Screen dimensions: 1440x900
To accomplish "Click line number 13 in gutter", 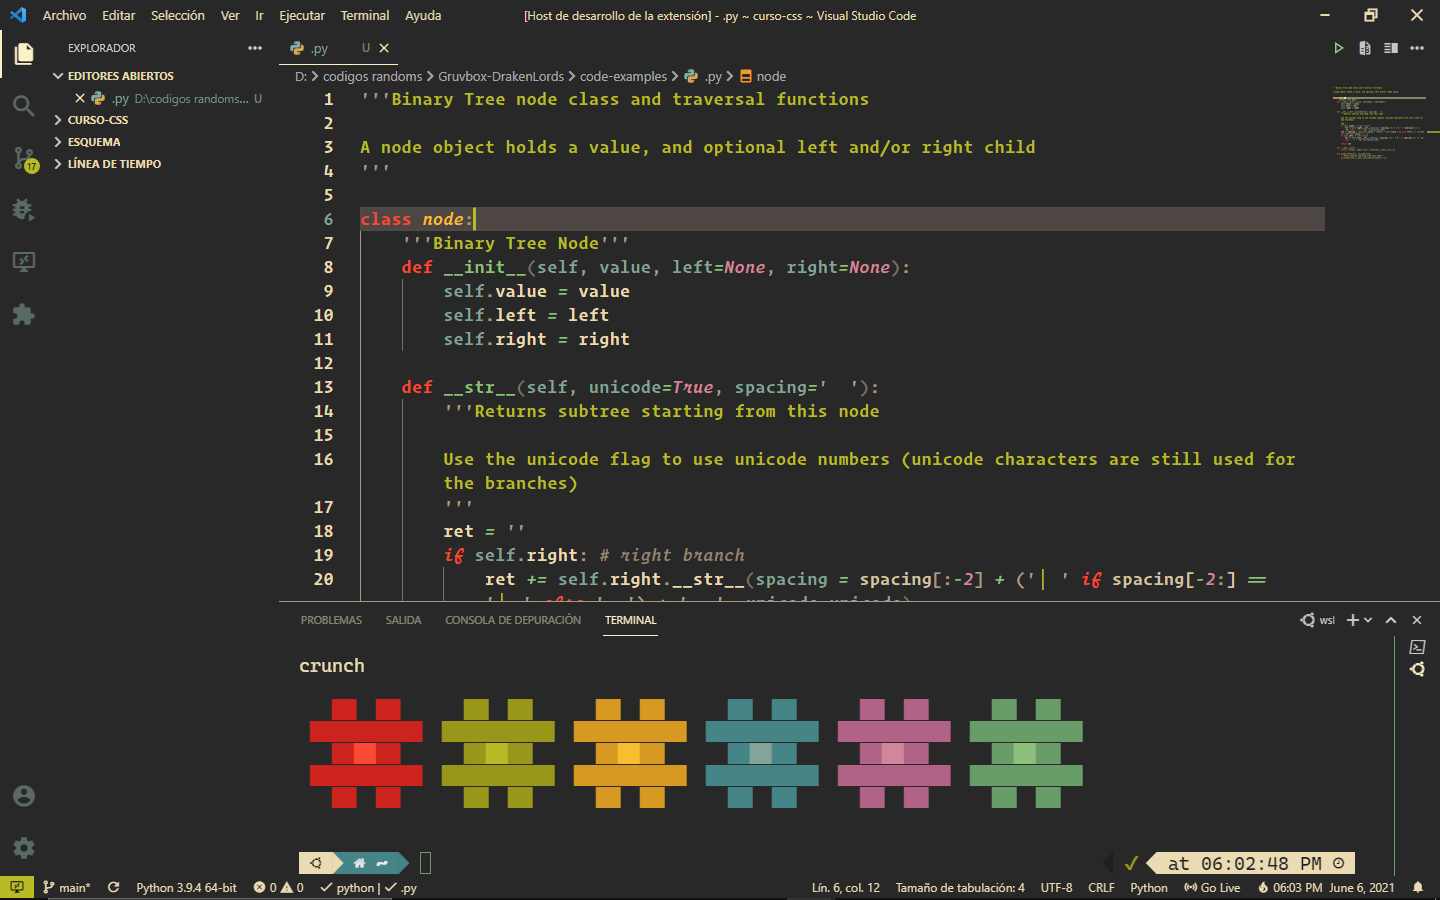I will point(324,387).
